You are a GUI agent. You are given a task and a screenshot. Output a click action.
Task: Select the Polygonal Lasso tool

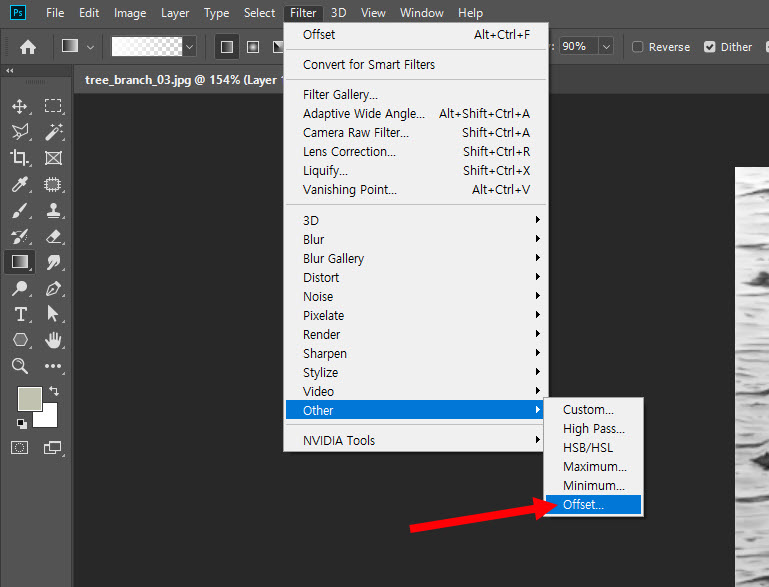[x=20, y=132]
